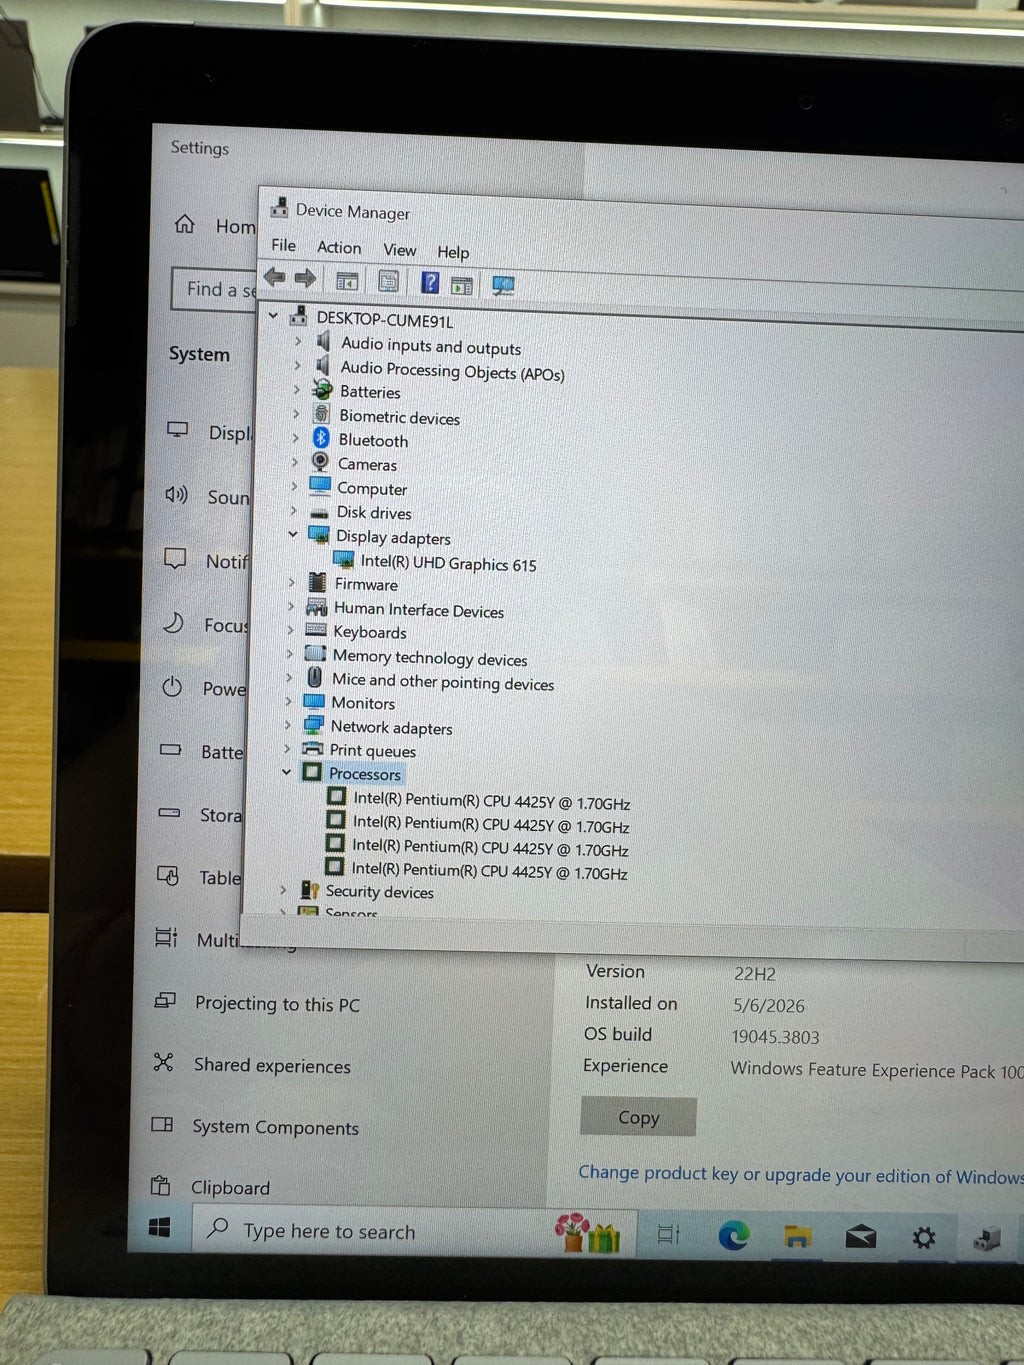Select the Computer category row
The height and width of the screenshot is (1365, 1024).
coord(372,488)
